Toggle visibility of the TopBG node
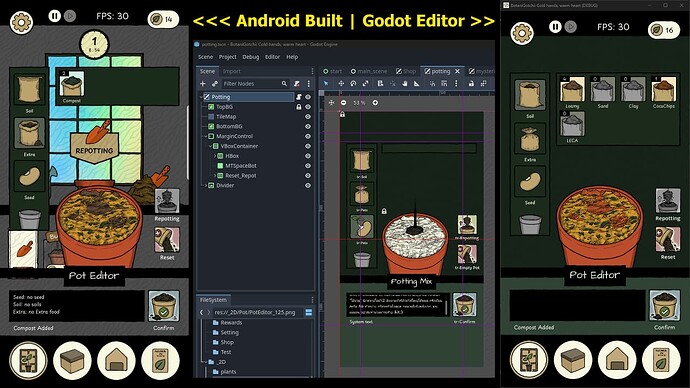Viewport: 690px width, 388px height. coord(308,107)
